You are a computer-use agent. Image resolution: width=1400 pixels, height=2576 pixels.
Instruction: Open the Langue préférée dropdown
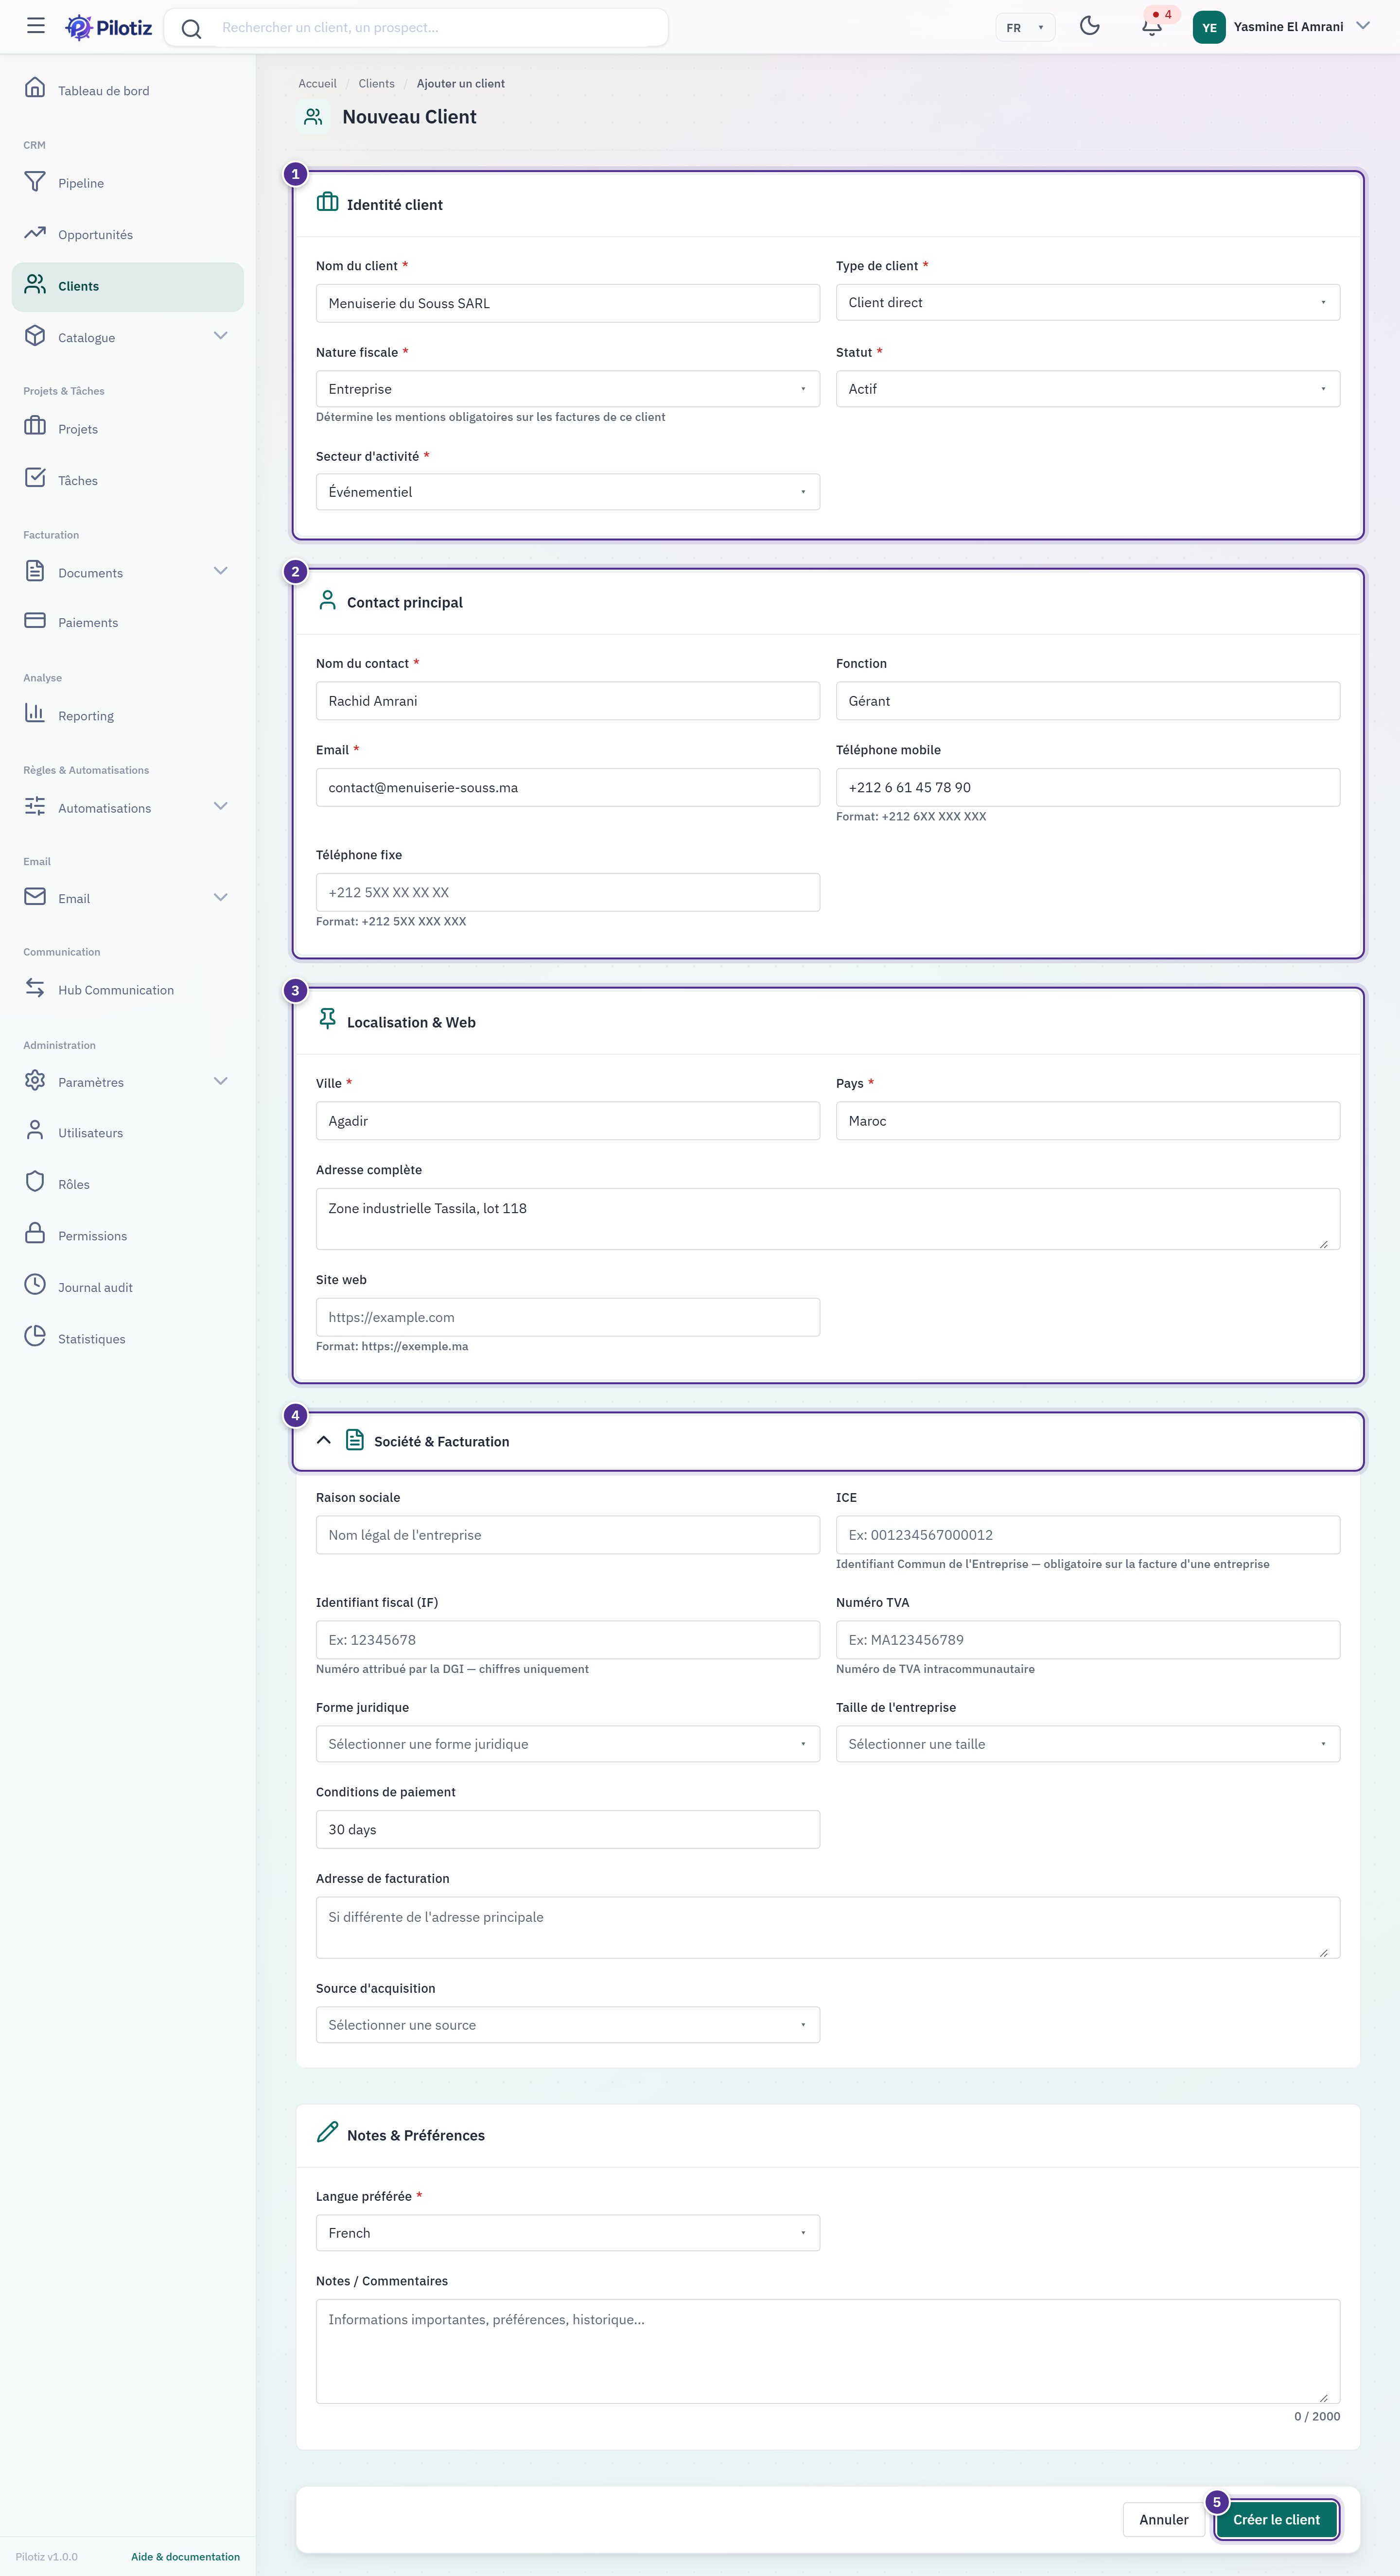click(568, 2233)
